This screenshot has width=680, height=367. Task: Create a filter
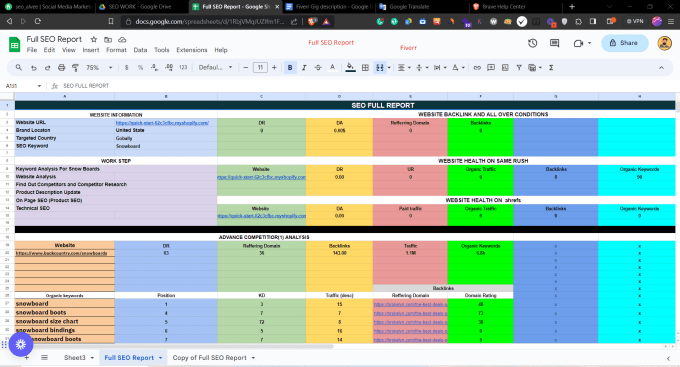[519, 68]
